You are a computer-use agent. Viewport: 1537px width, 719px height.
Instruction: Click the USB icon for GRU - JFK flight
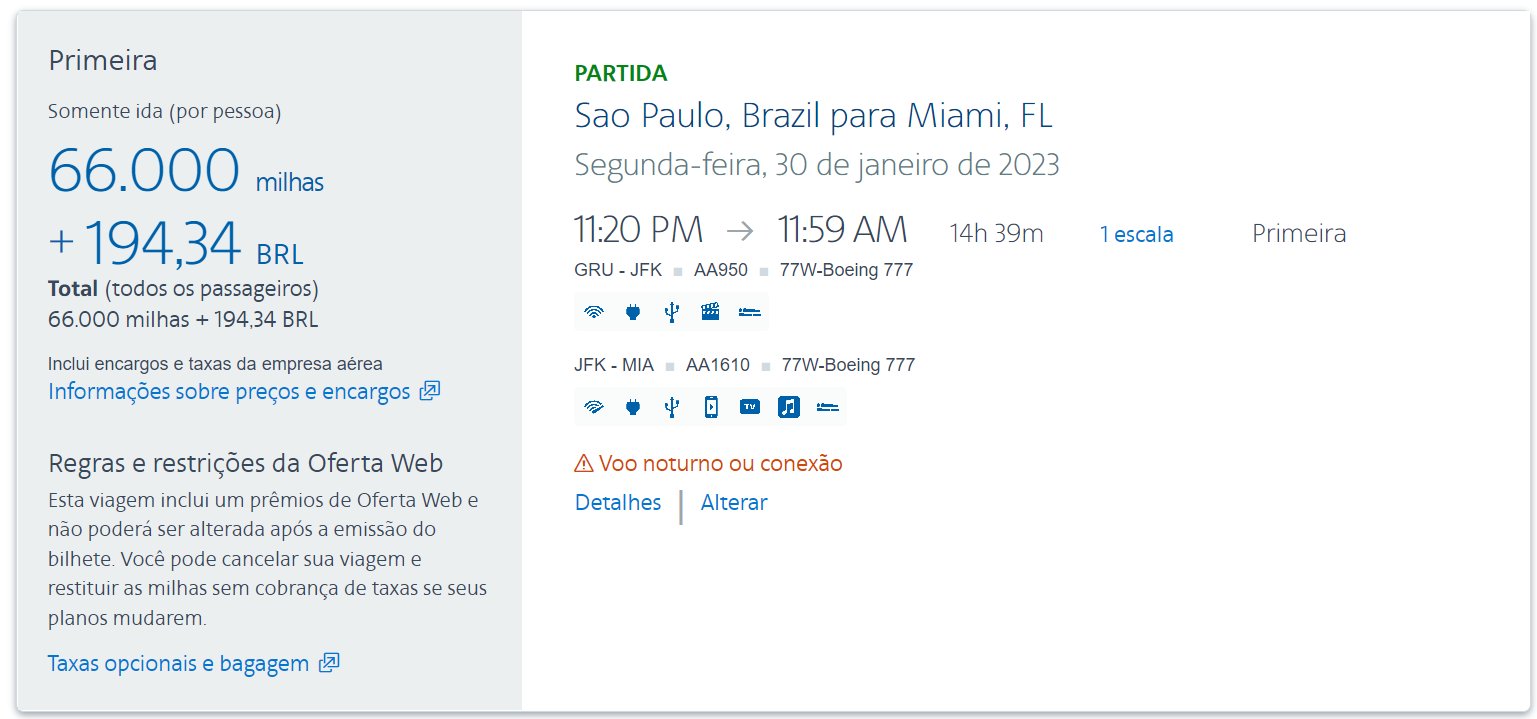[671, 312]
